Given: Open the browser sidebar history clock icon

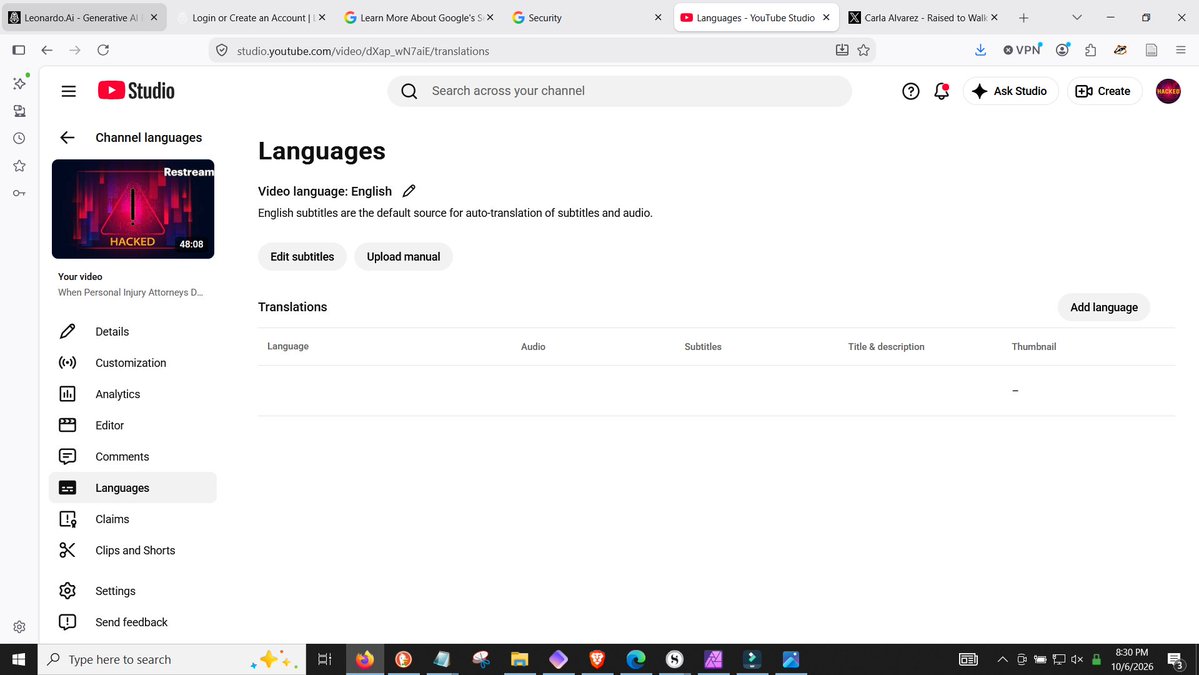Looking at the screenshot, I should 19,138.
